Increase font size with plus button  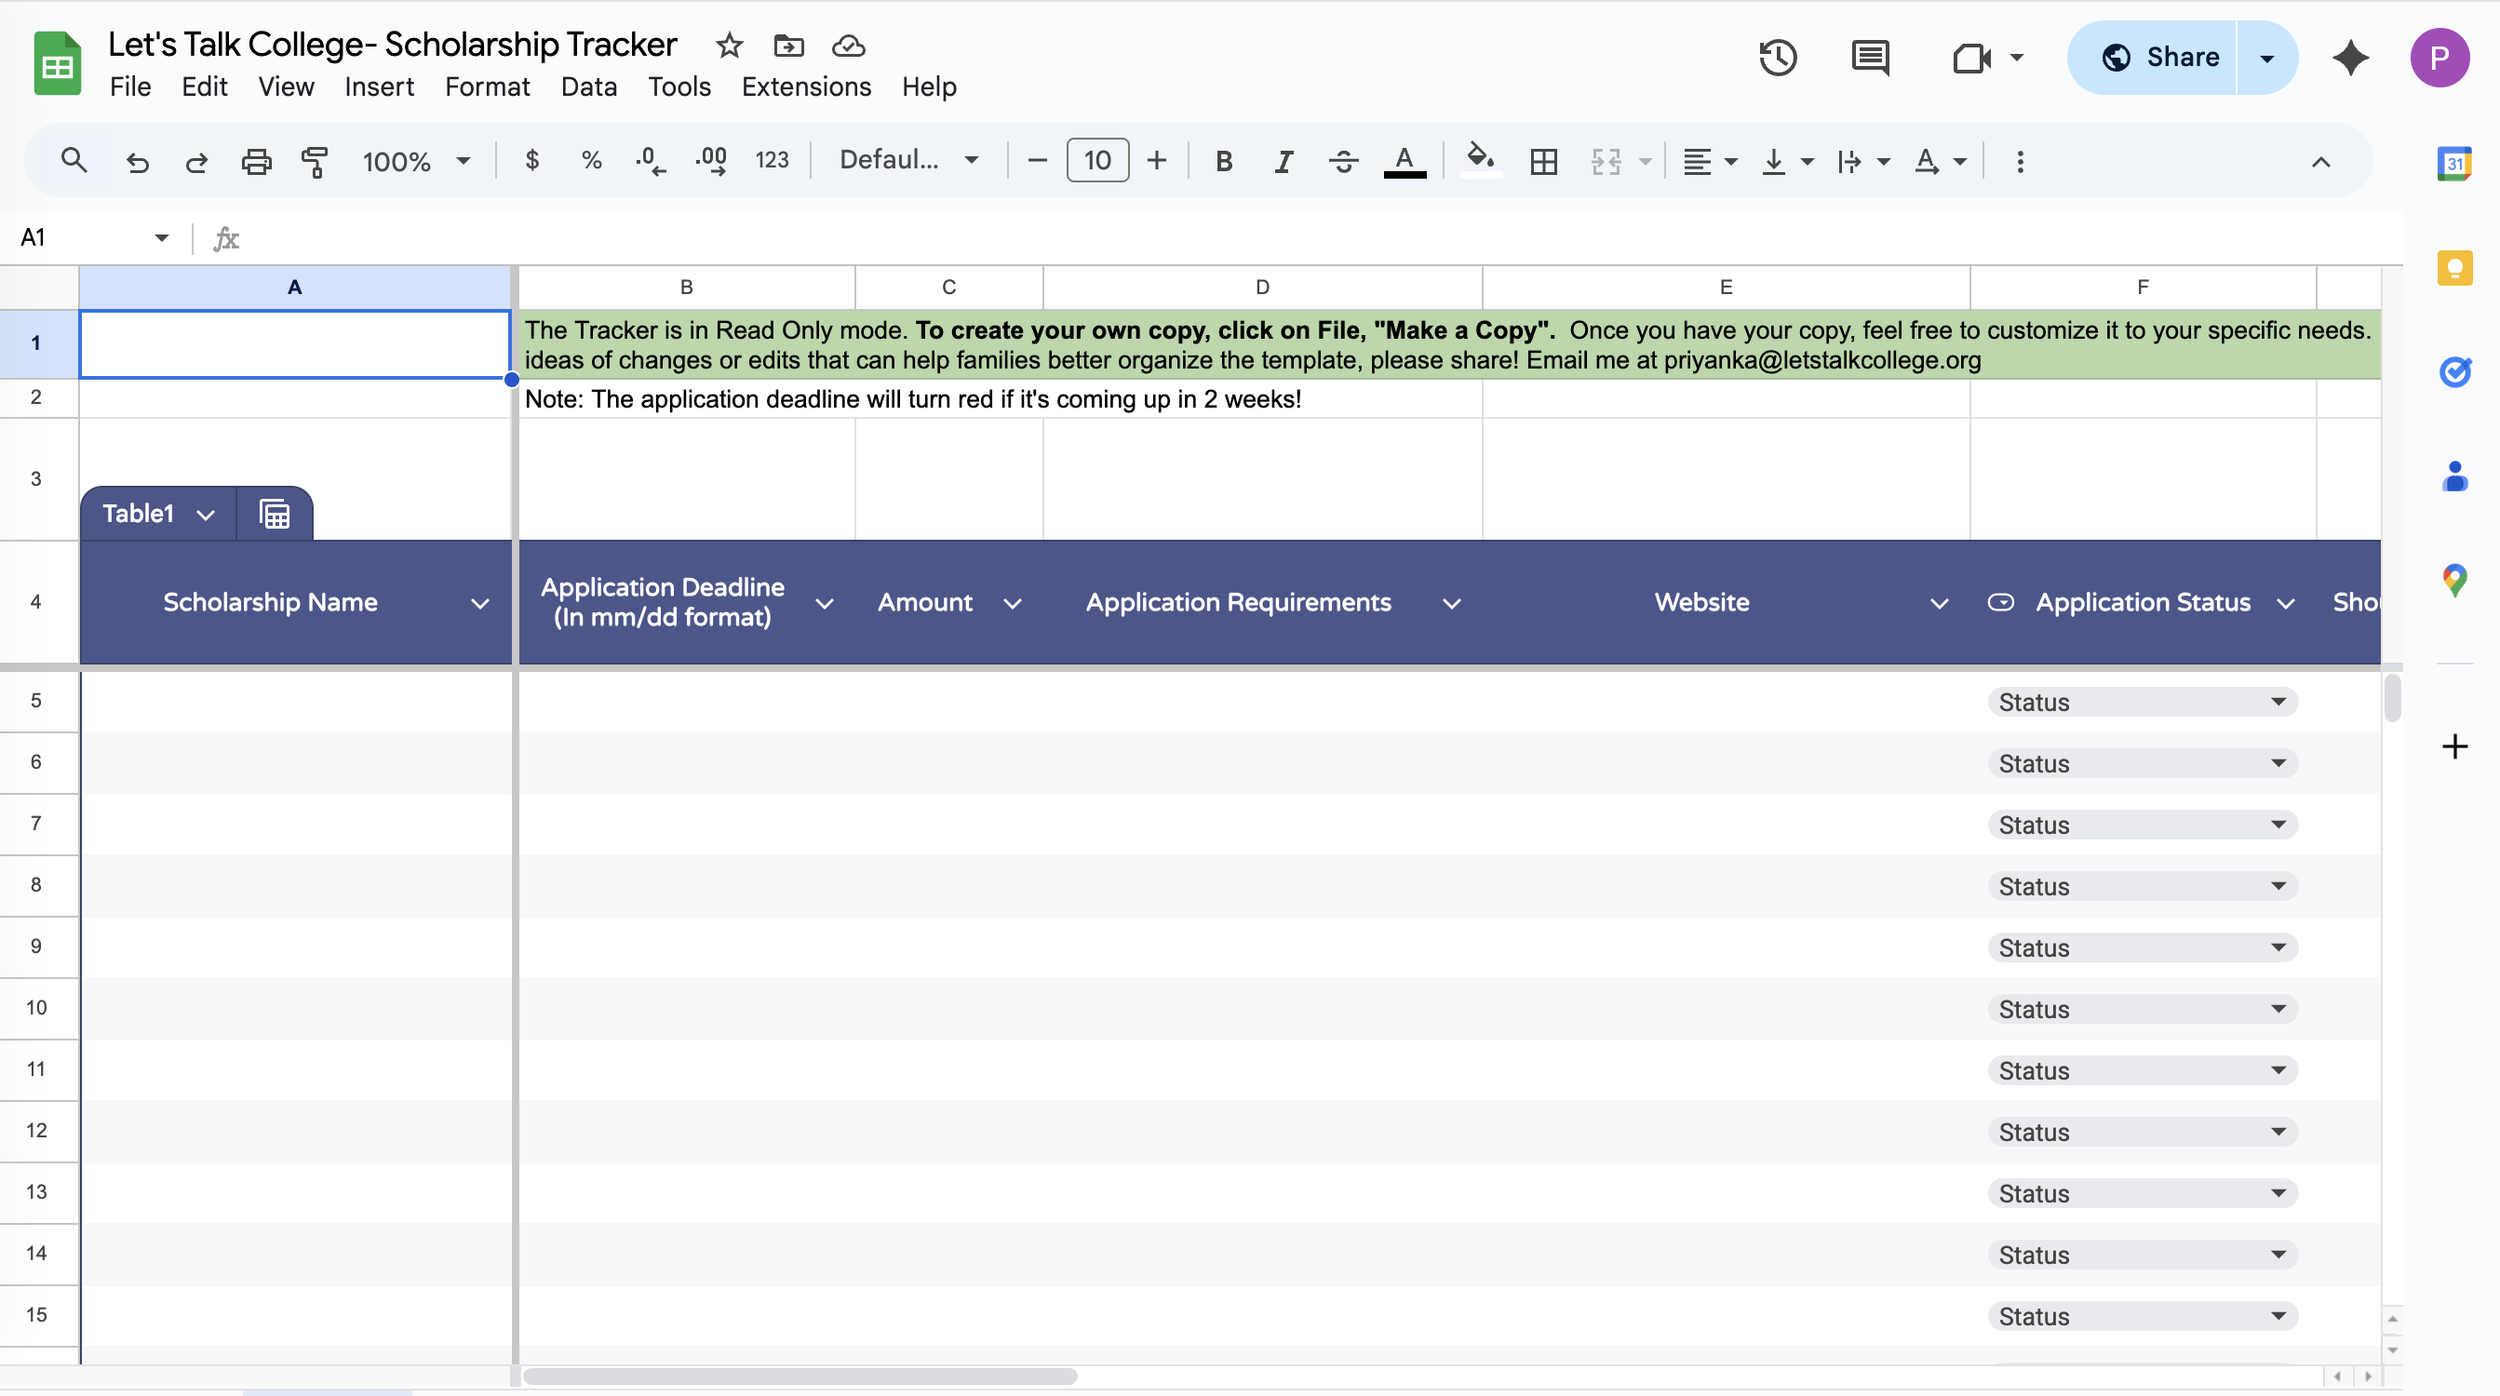1156,161
